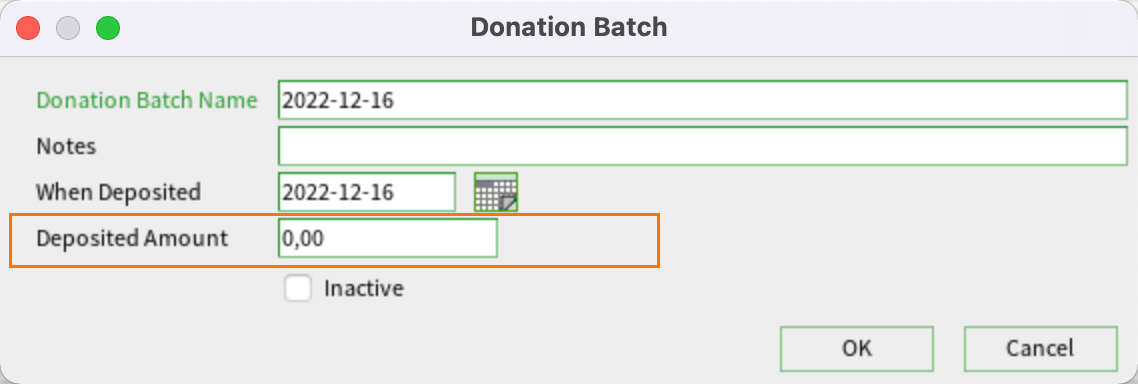This screenshot has height=384, width=1138.
Task: Toggle the Inactive checkbox
Action: click(x=298, y=288)
